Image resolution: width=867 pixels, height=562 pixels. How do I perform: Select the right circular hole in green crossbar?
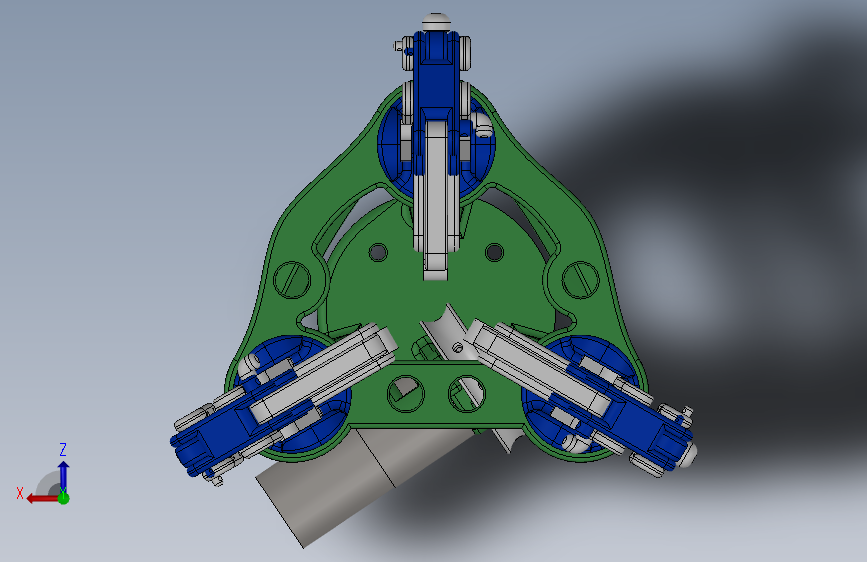coord(466,393)
